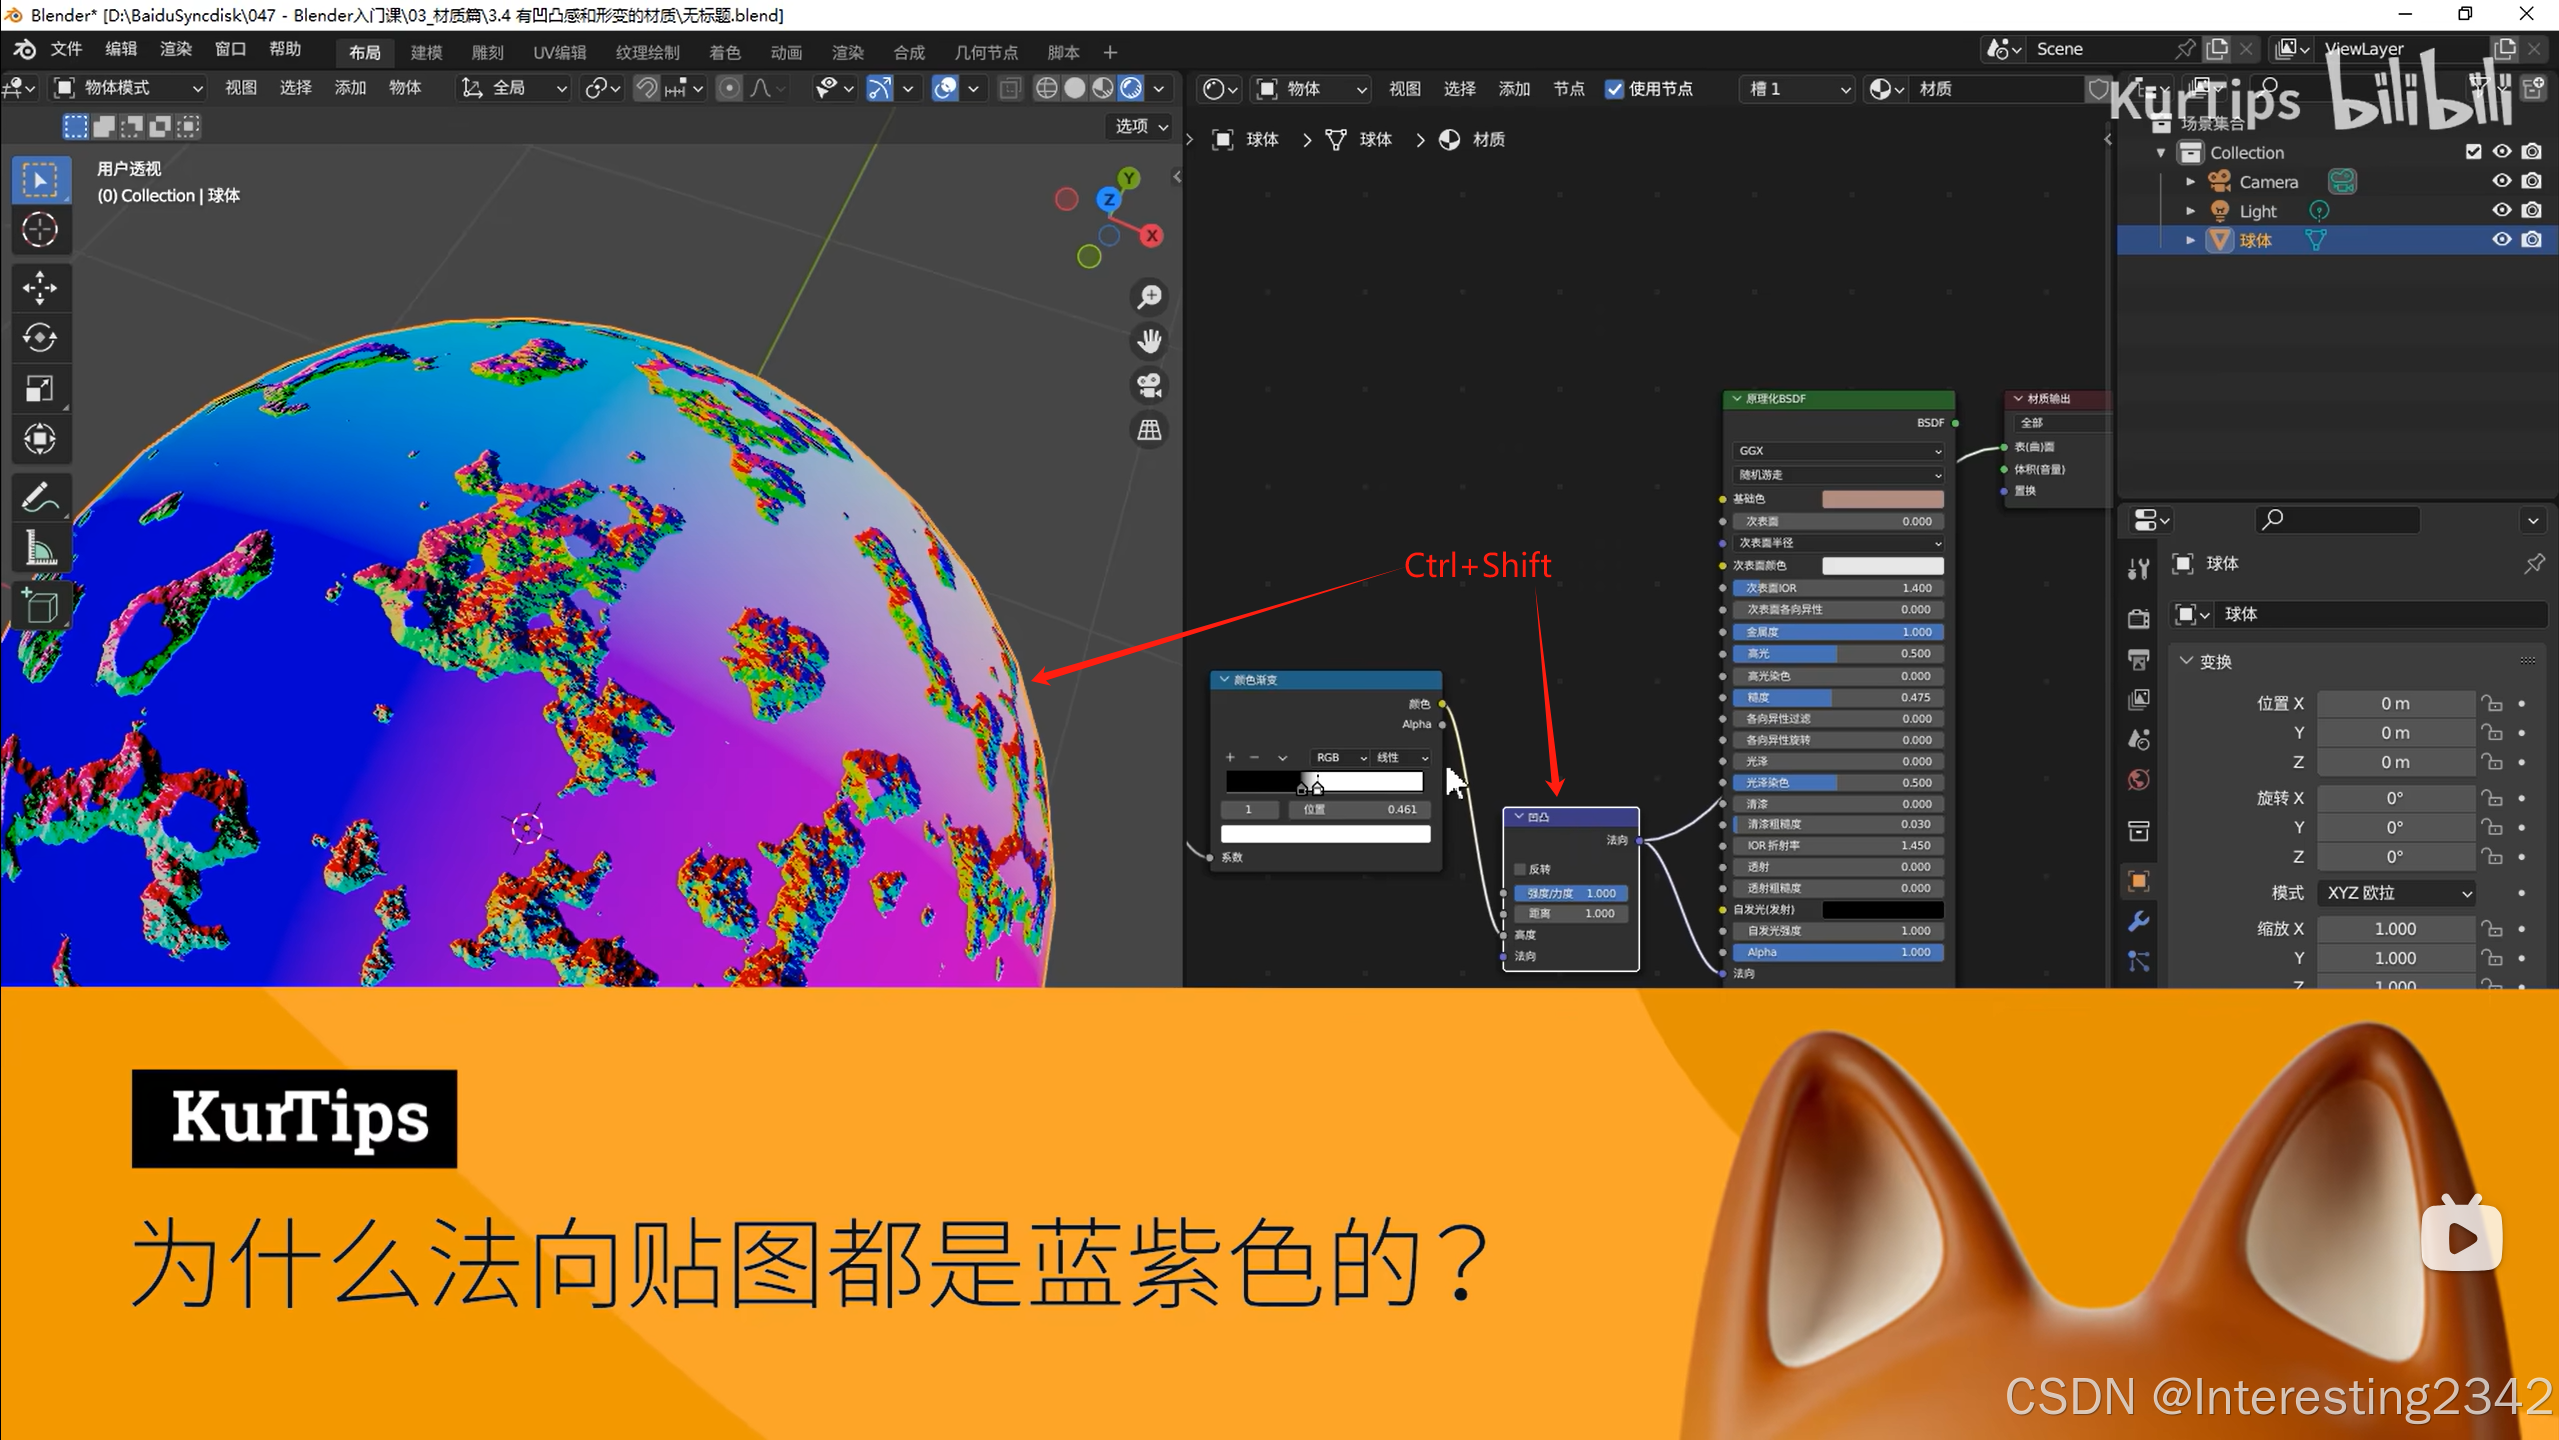Select the Annotate pencil tool
This screenshot has height=1440, width=2559.
tap(40, 498)
